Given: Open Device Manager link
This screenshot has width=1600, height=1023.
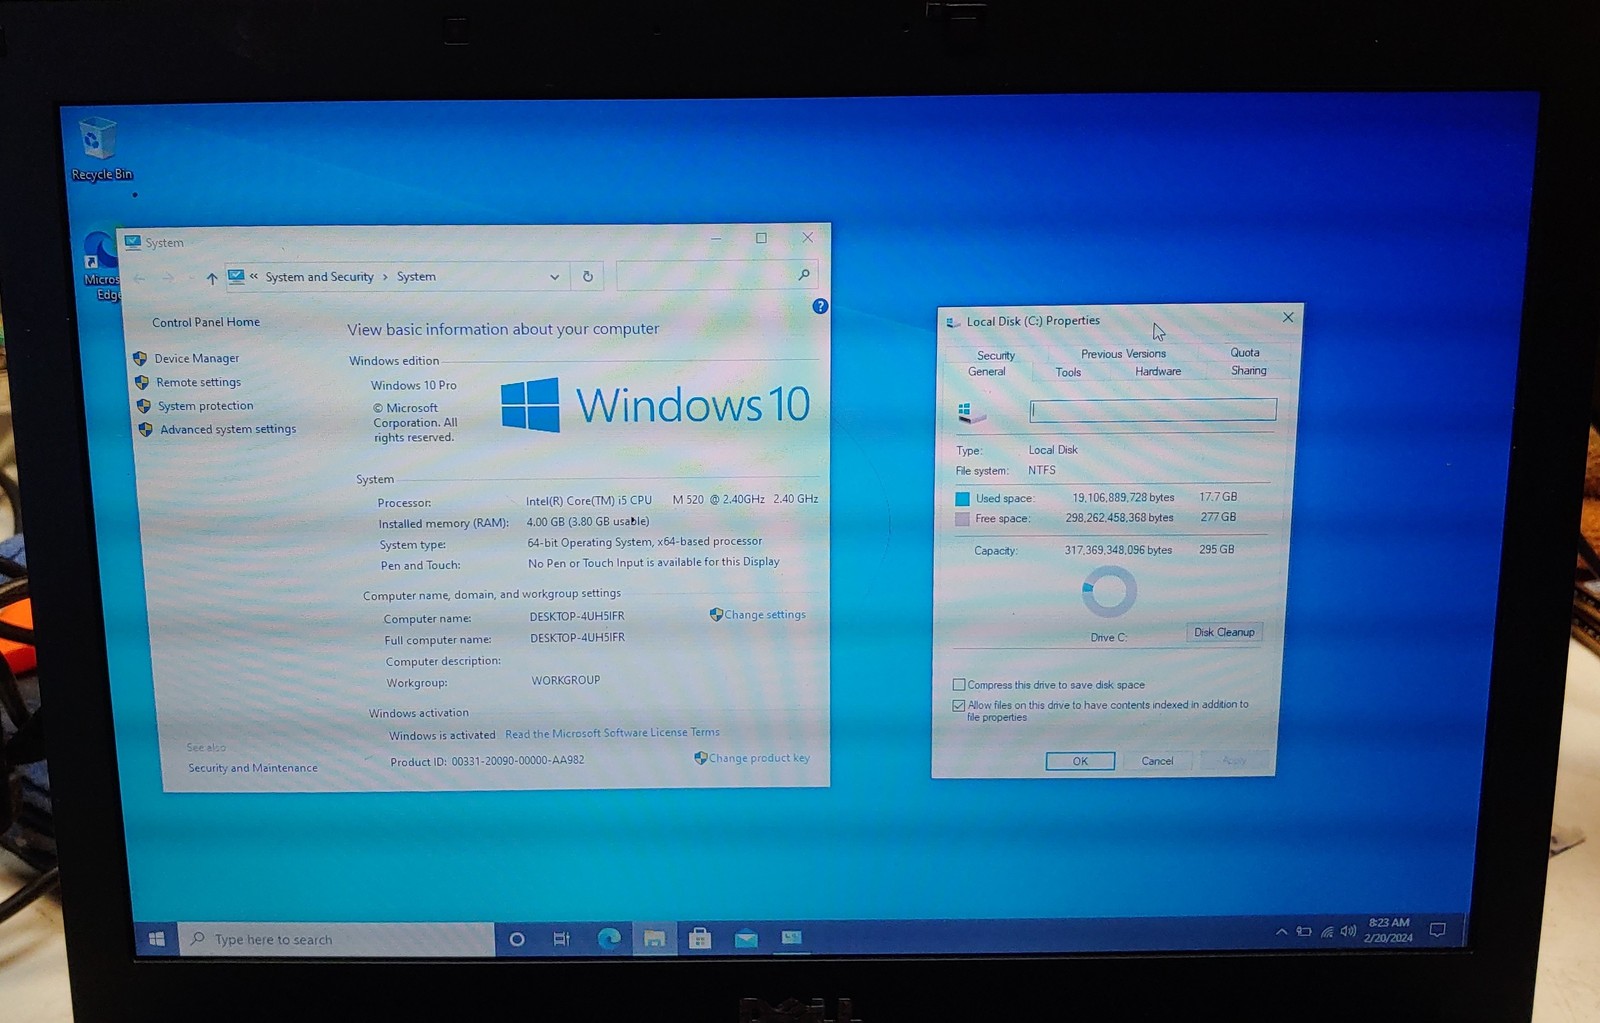Looking at the screenshot, I should [197, 358].
